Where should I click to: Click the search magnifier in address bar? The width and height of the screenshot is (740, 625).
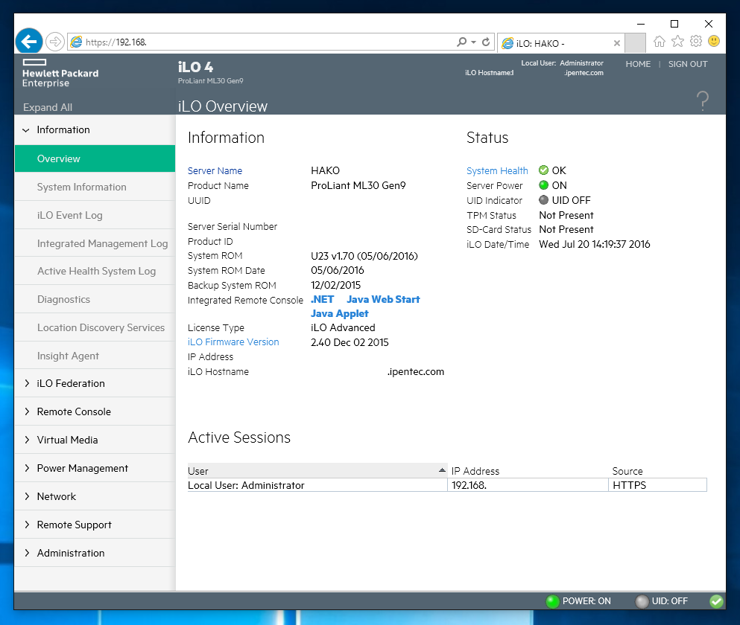[x=462, y=42]
